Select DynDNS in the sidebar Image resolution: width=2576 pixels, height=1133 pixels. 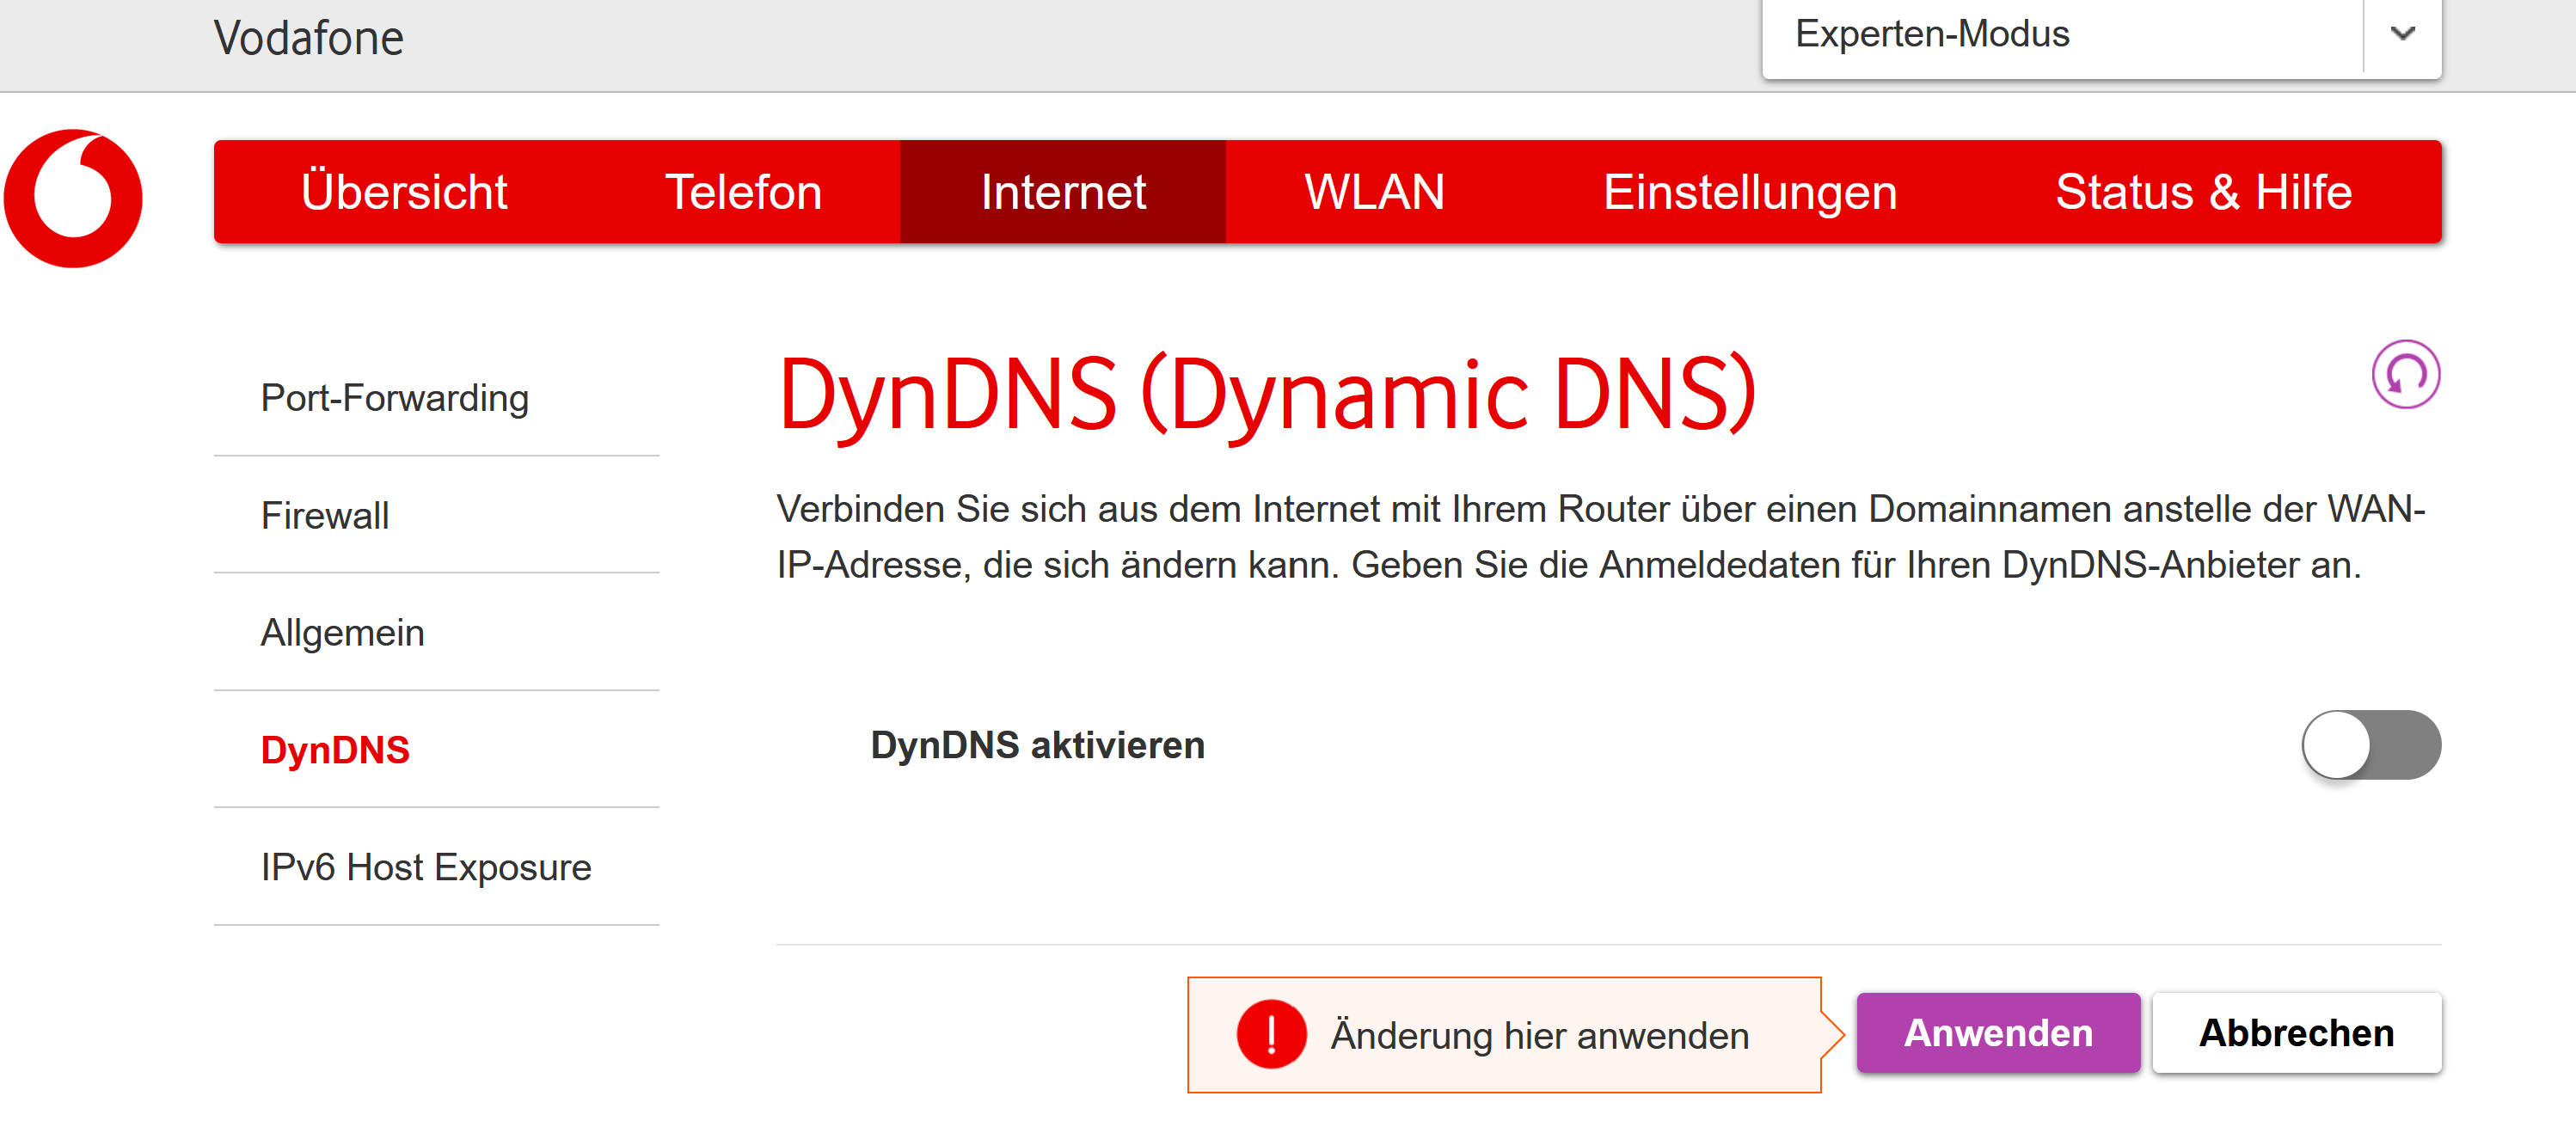click(436, 749)
